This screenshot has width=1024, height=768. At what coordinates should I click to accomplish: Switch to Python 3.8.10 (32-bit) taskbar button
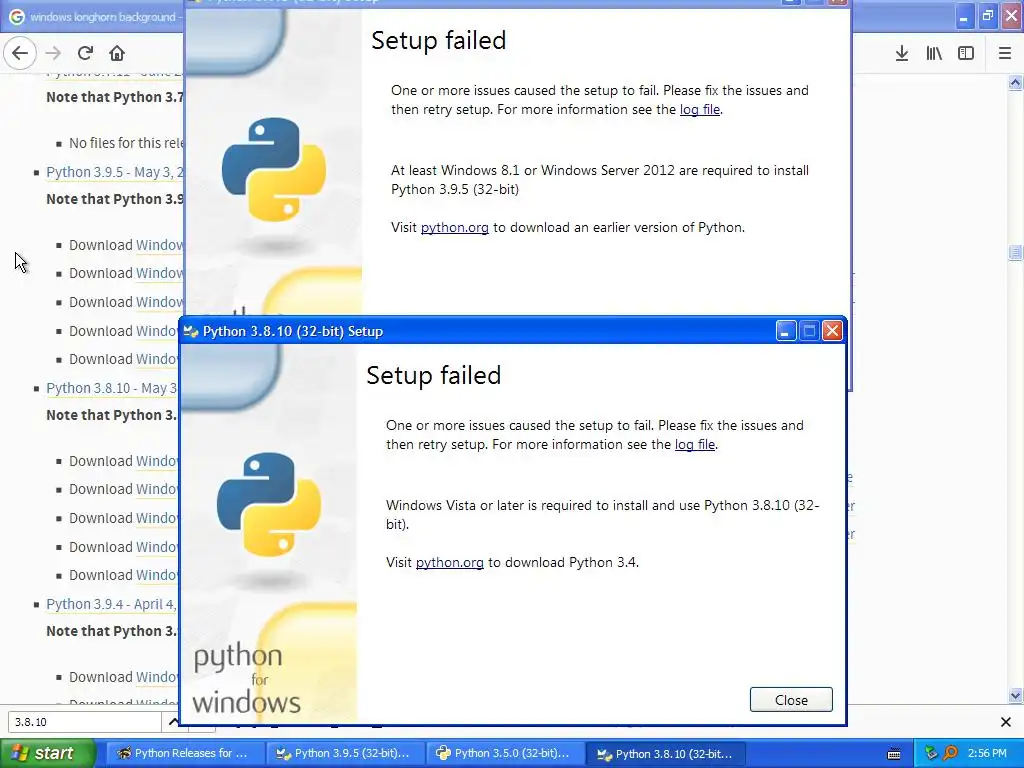click(x=665, y=753)
